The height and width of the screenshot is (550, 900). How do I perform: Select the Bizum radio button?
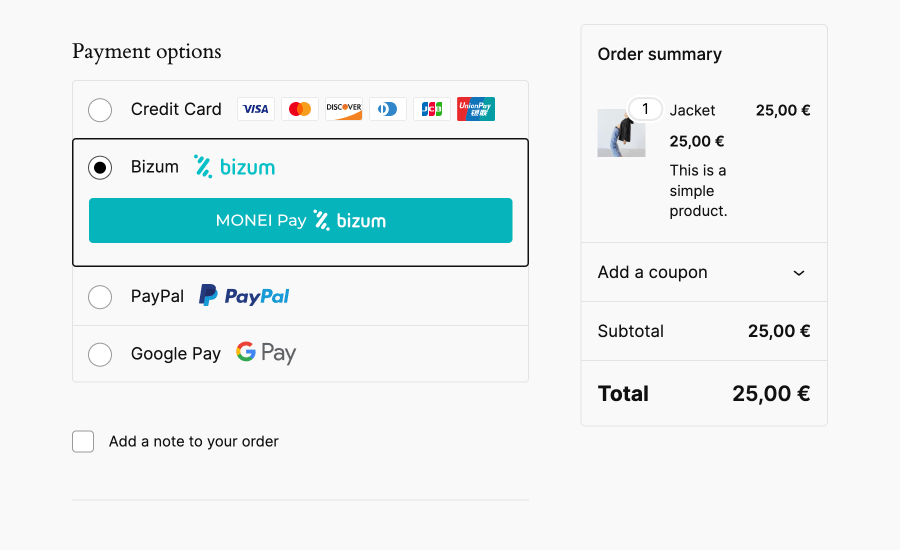pos(100,168)
